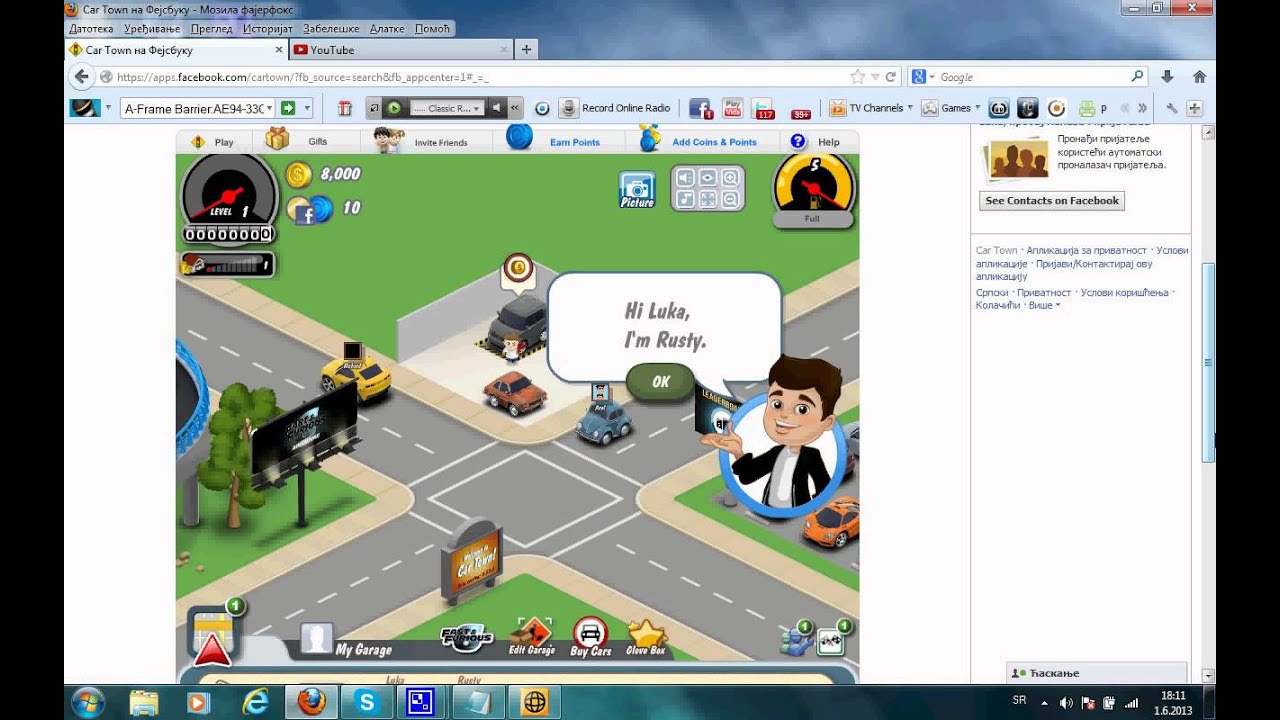This screenshot has width=1280, height=720.
Task: Take a snapshot with the Picture icon
Action: [637, 189]
